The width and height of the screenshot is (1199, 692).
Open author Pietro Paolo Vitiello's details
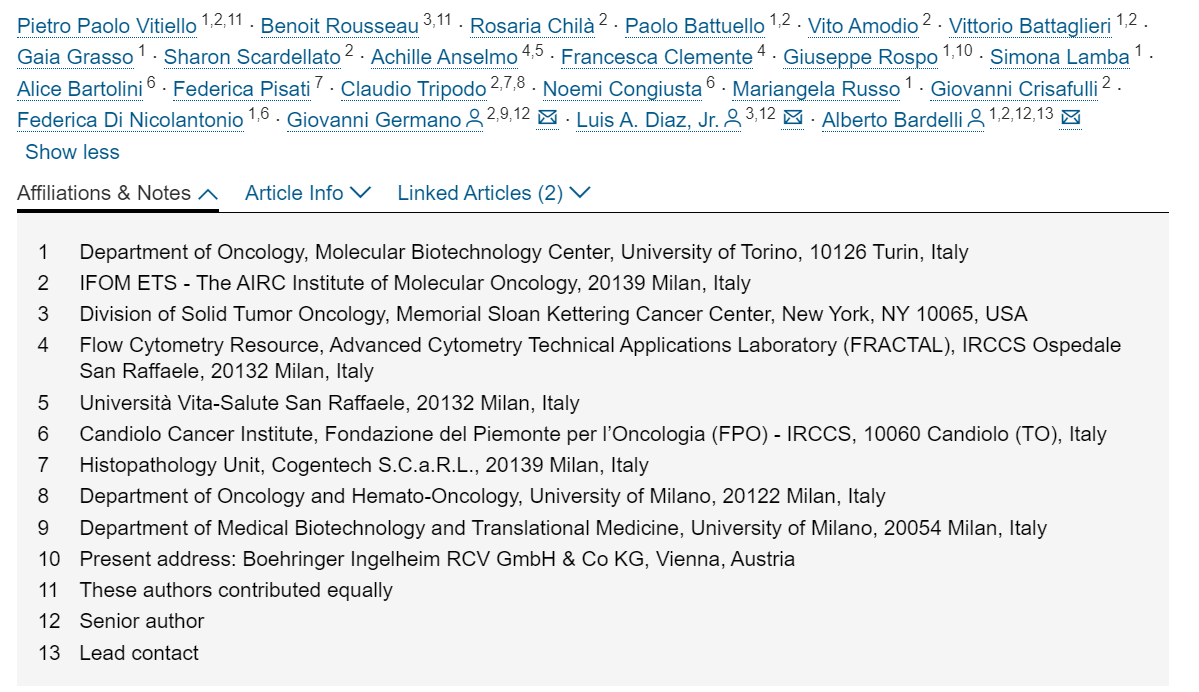[x=106, y=25]
